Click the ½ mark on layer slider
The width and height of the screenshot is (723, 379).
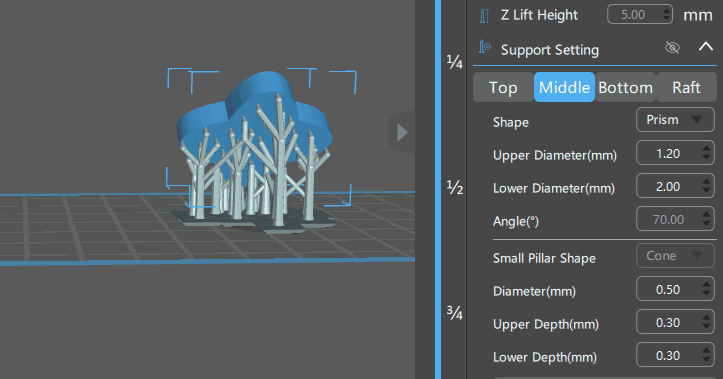coord(455,187)
